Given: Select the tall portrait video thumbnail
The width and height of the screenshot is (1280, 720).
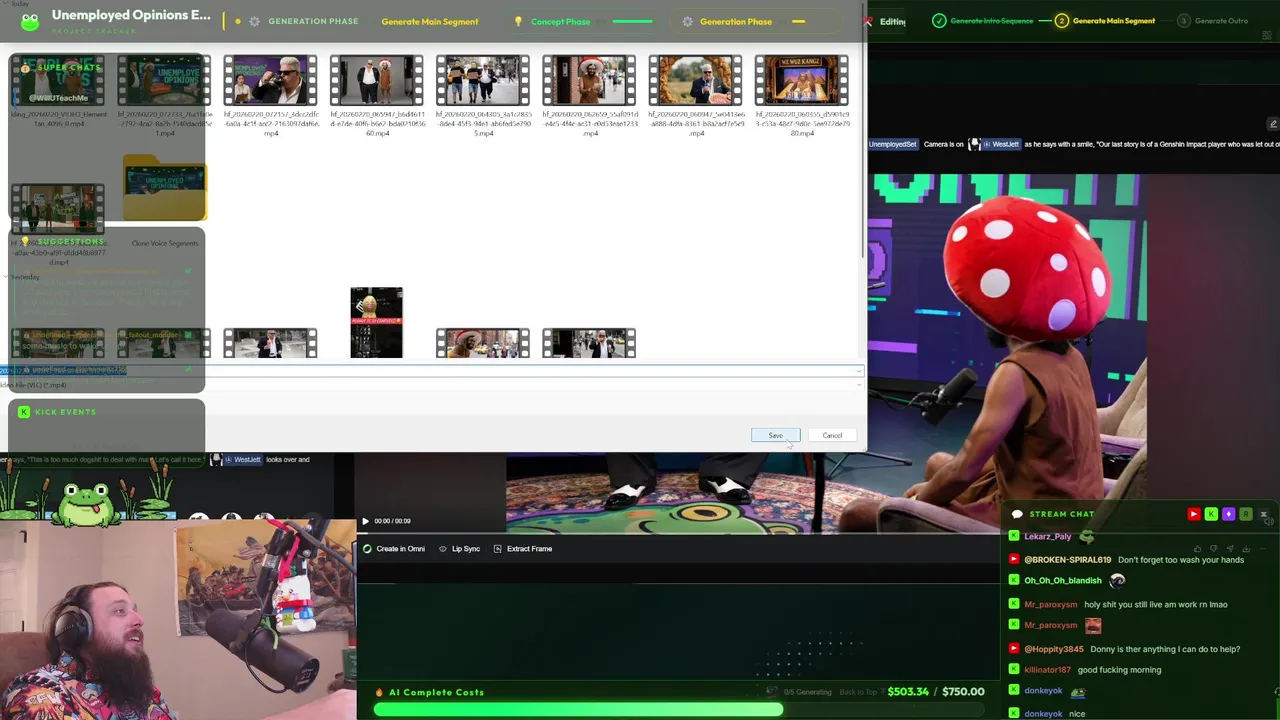Looking at the screenshot, I should [376, 322].
